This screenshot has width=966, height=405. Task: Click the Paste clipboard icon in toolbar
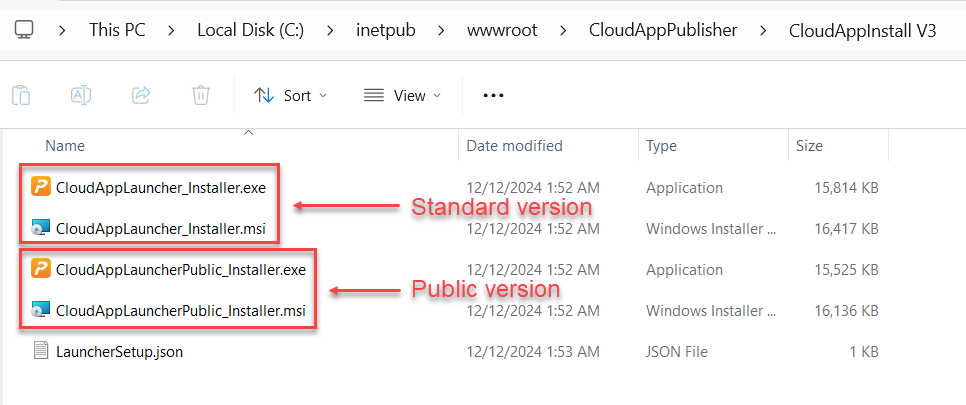[21, 96]
